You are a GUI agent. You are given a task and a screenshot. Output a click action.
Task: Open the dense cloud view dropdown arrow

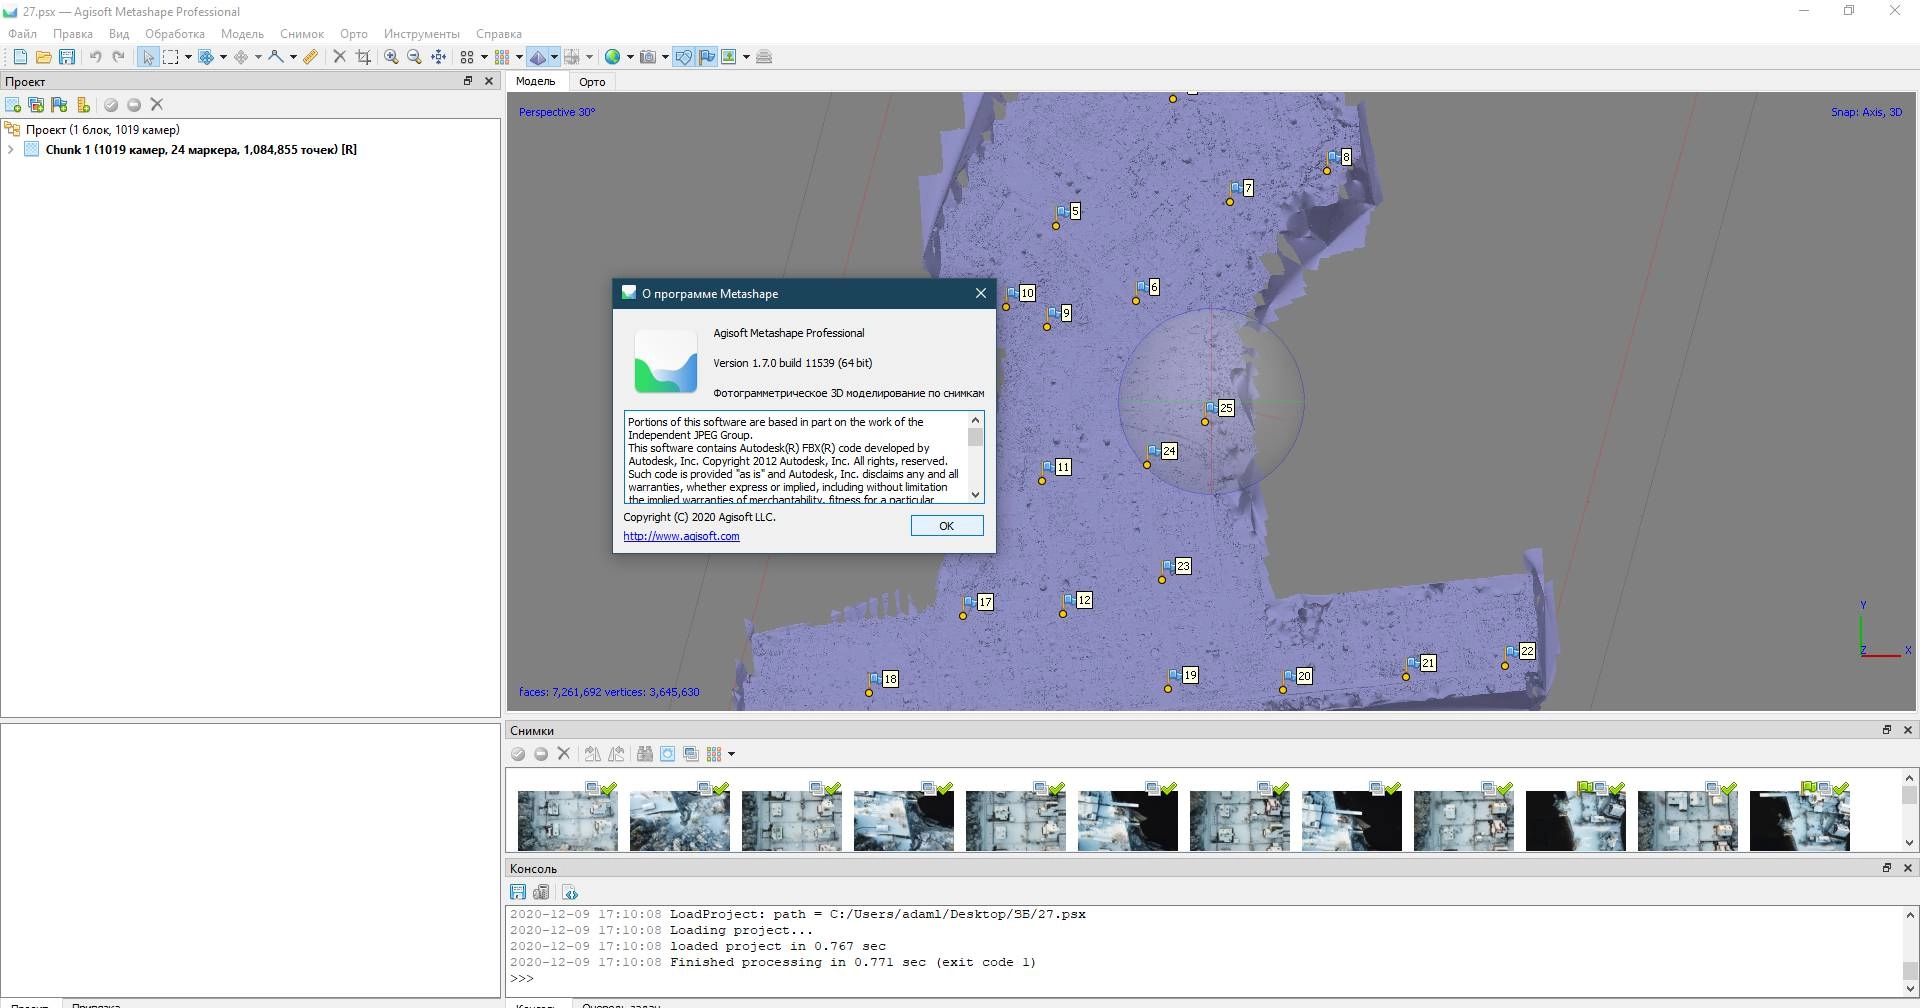pos(519,57)
